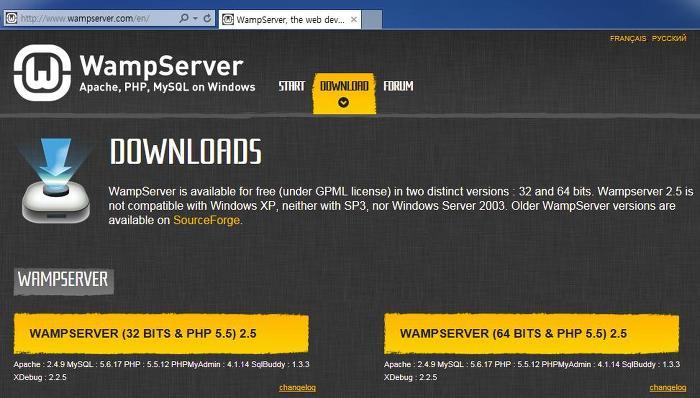Open the FORUM menu item
Viewport: 700px width, 398px height.
pos(398,86)
